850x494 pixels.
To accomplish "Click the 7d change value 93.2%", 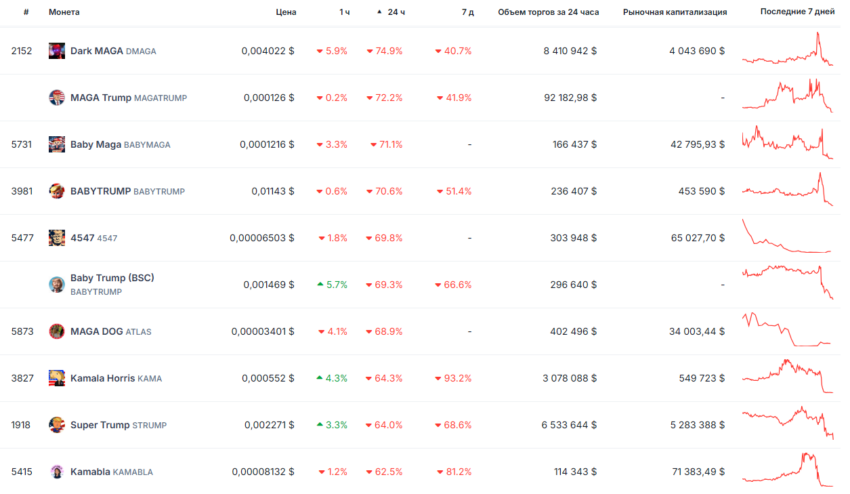I will click(453, 378).
